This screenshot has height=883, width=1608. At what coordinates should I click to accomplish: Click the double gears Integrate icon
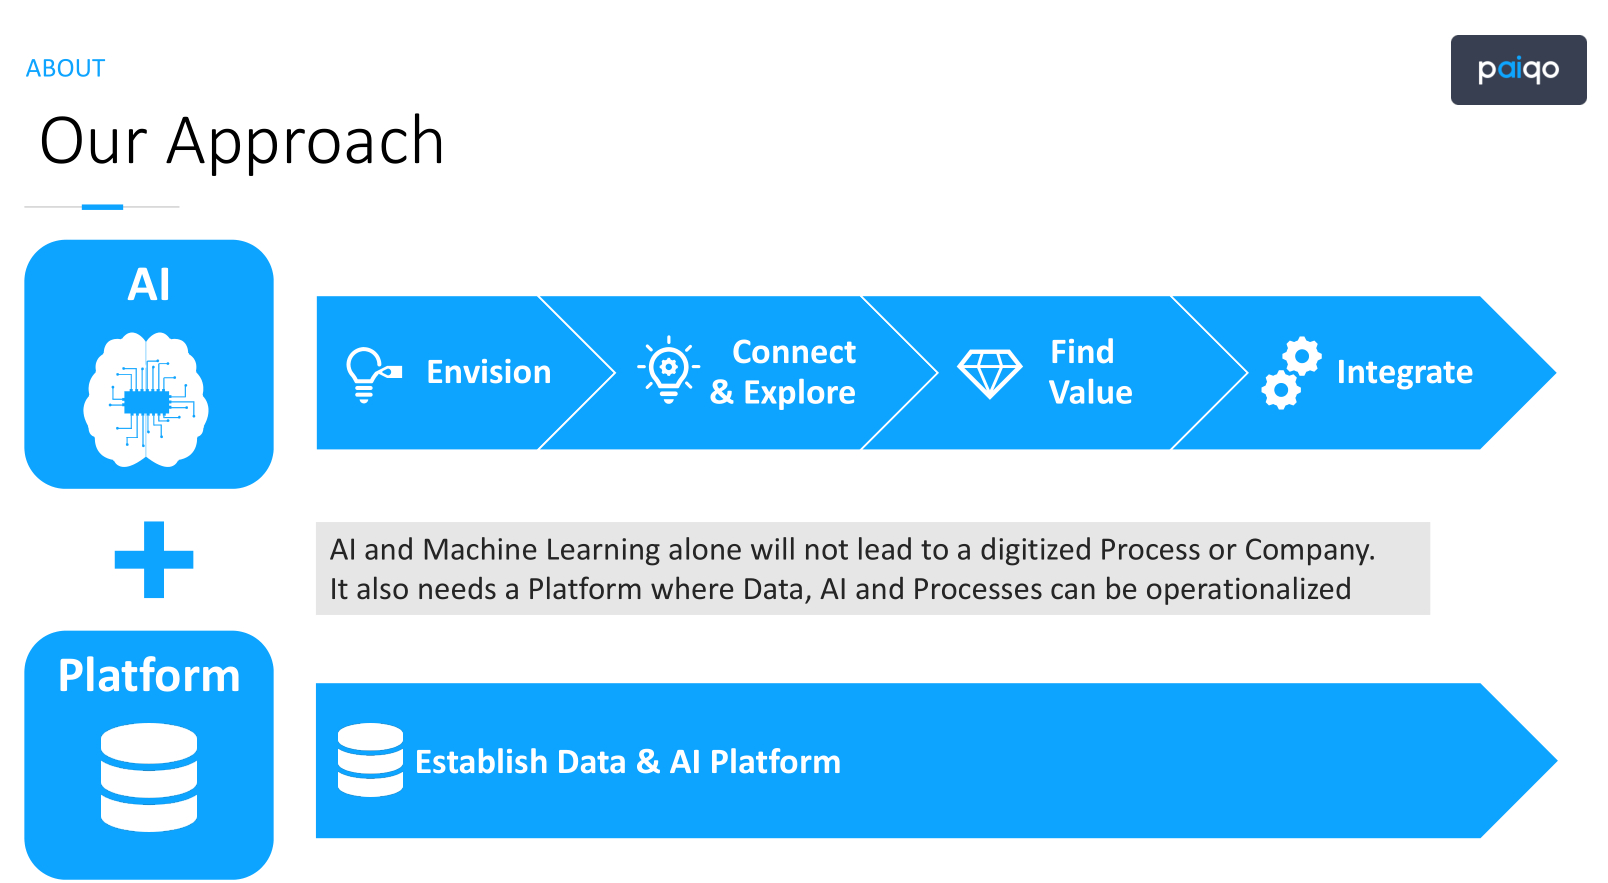1291,373
